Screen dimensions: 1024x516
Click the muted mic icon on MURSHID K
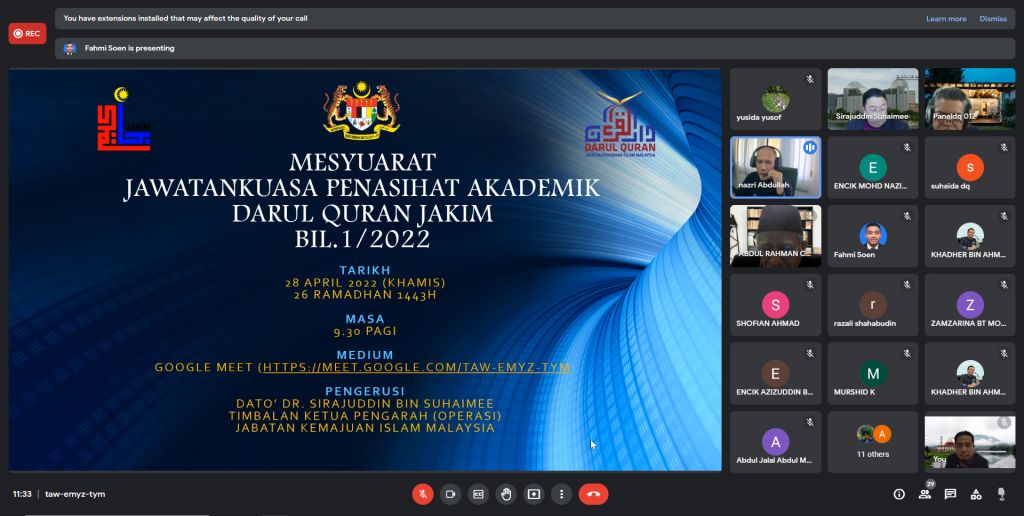[907, 353]
